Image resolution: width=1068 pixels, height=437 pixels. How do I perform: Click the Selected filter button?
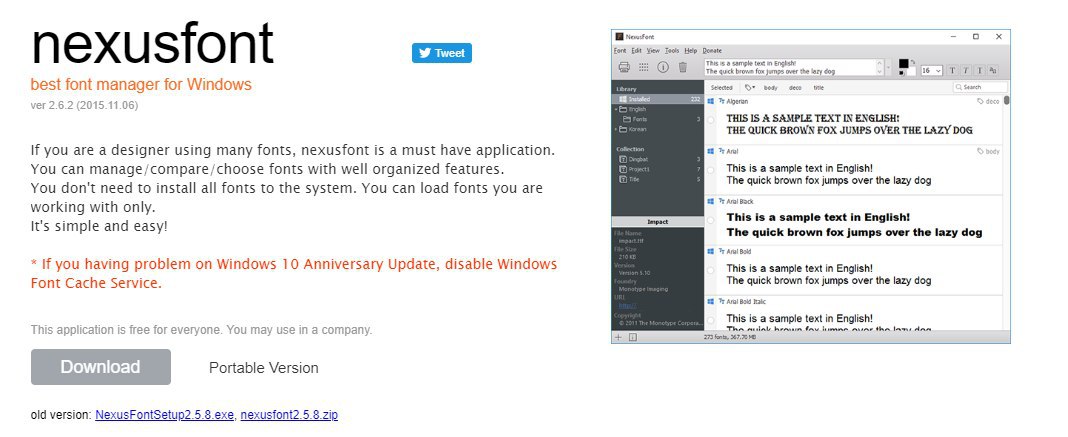(x=721, y=87)
